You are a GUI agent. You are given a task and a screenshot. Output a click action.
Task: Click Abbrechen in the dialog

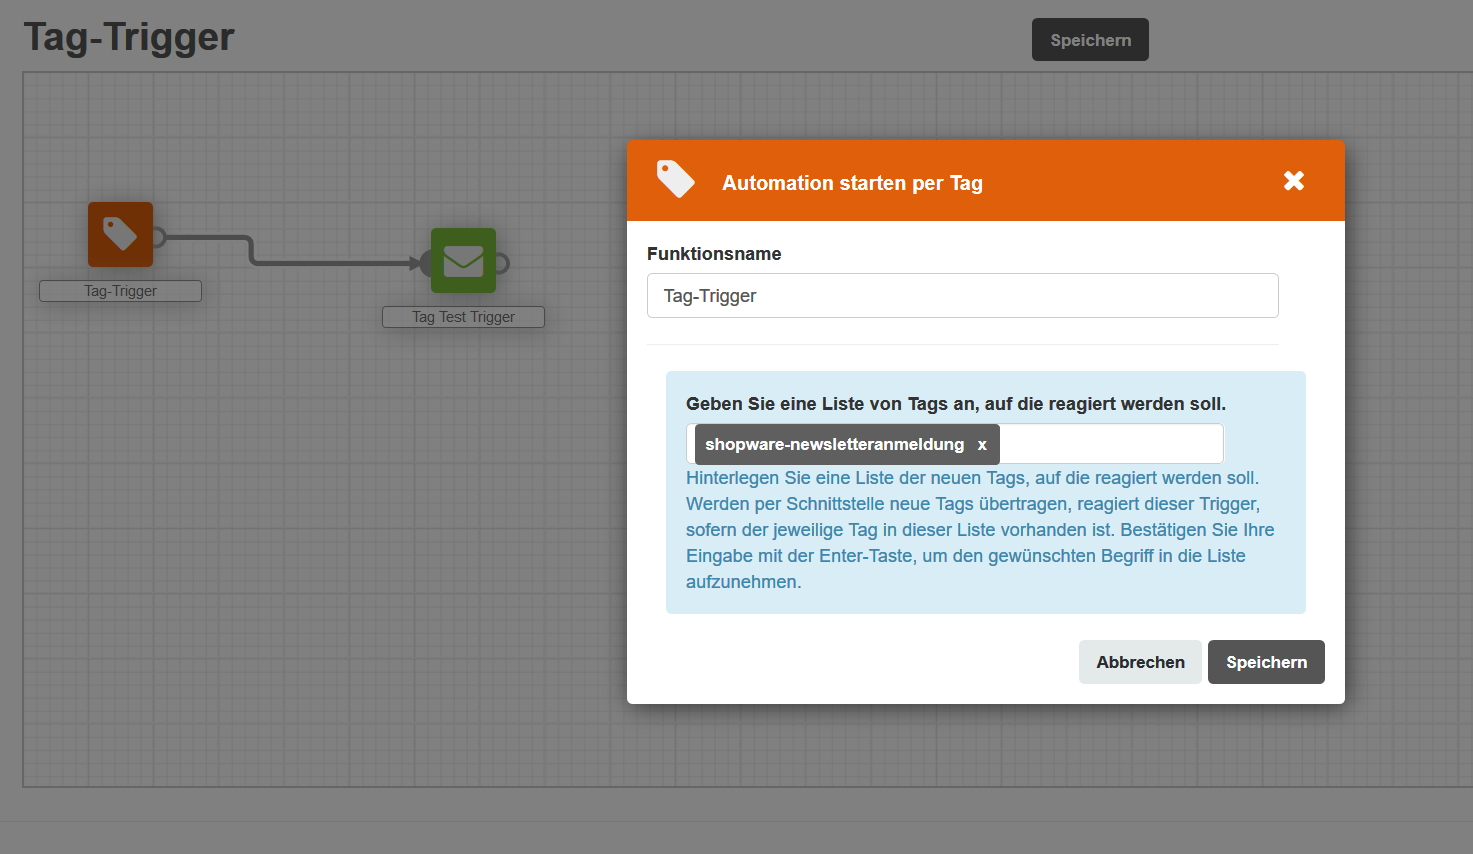point(1140,662)
